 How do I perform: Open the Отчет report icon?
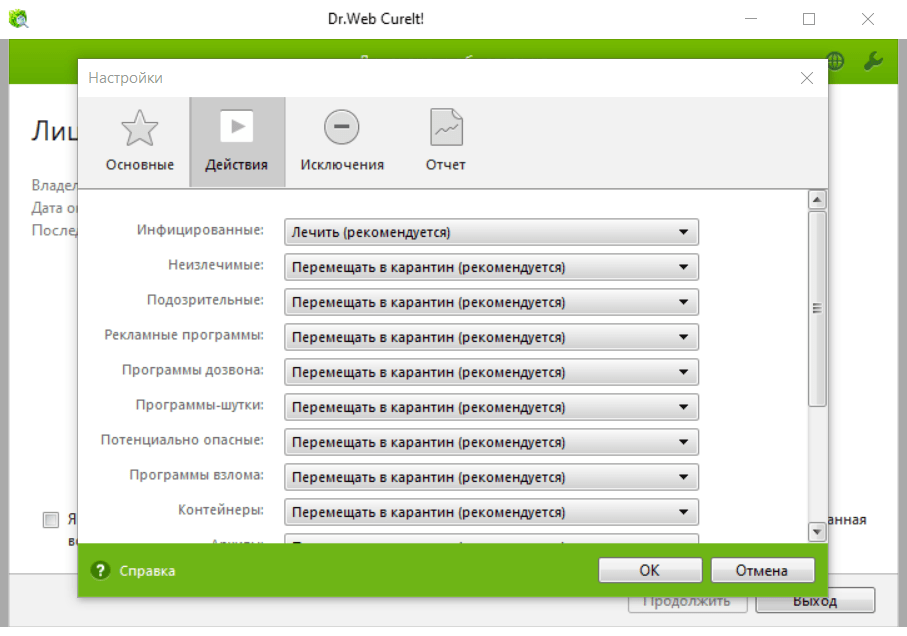coord(446,128)
